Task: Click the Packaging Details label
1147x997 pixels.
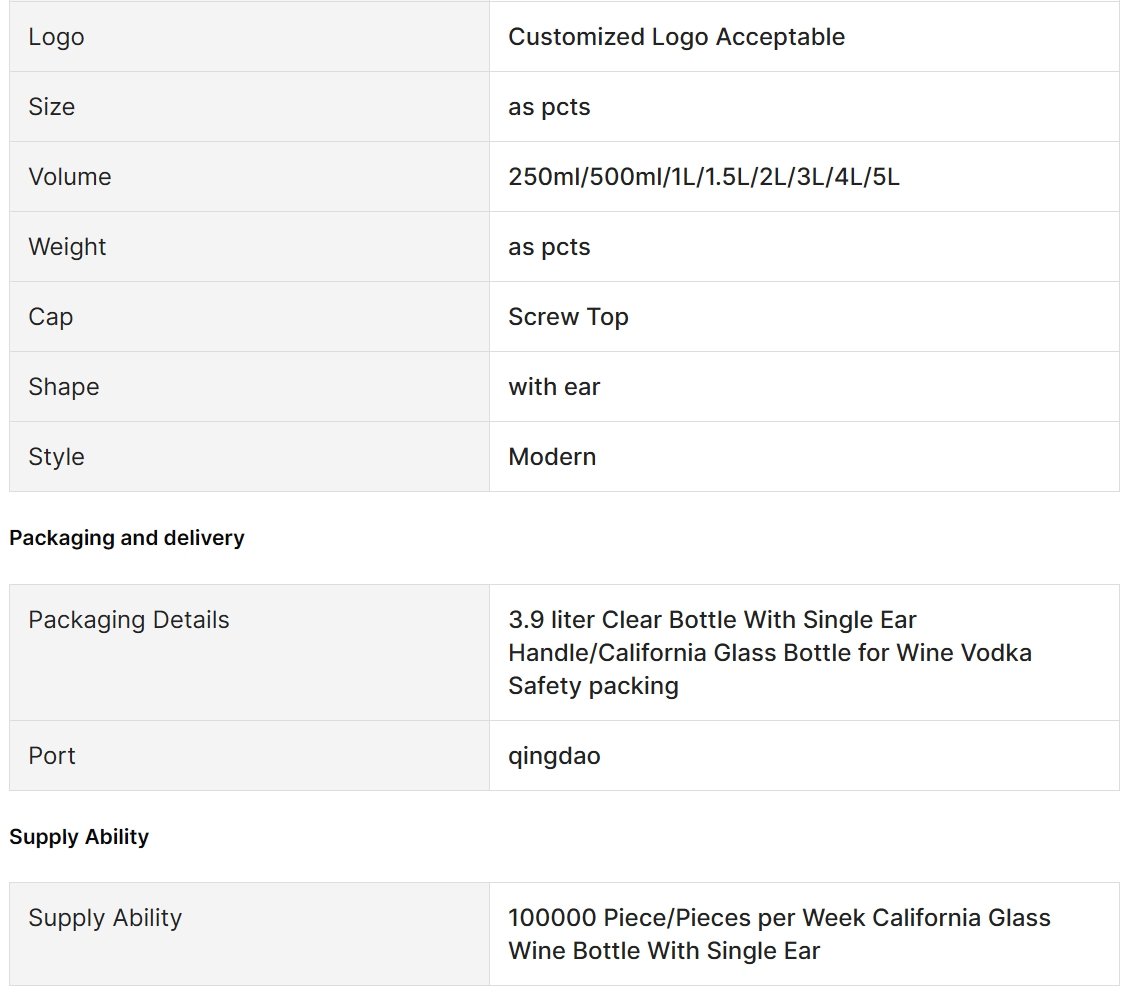Action: coord(129,620)
